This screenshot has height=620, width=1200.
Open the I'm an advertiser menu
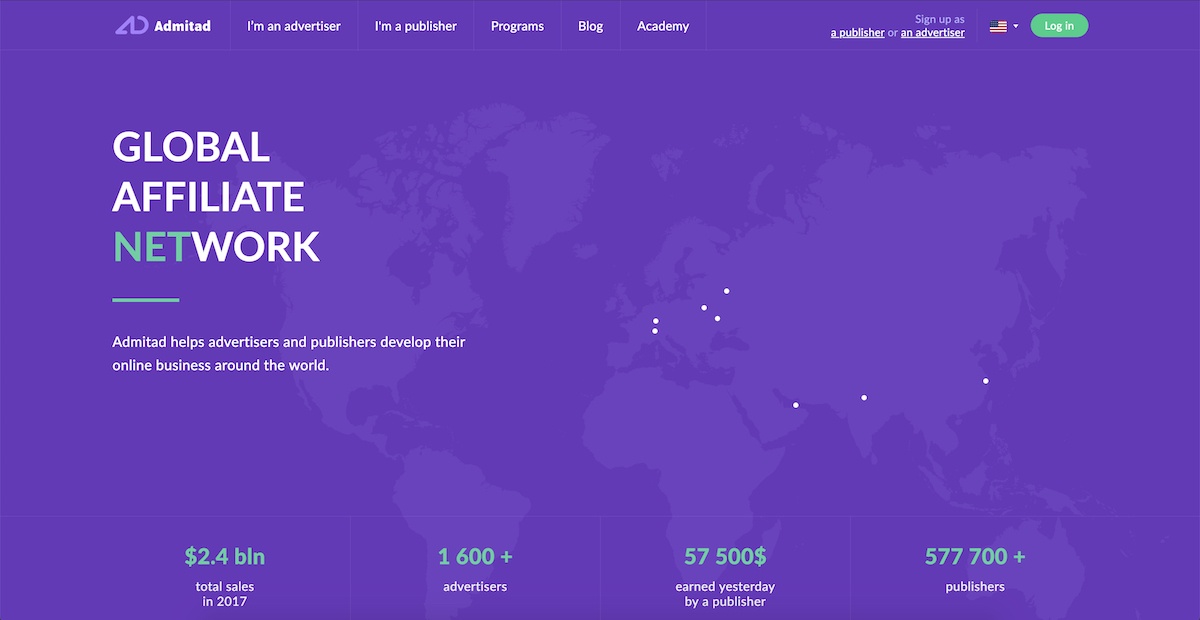point(294,26)
